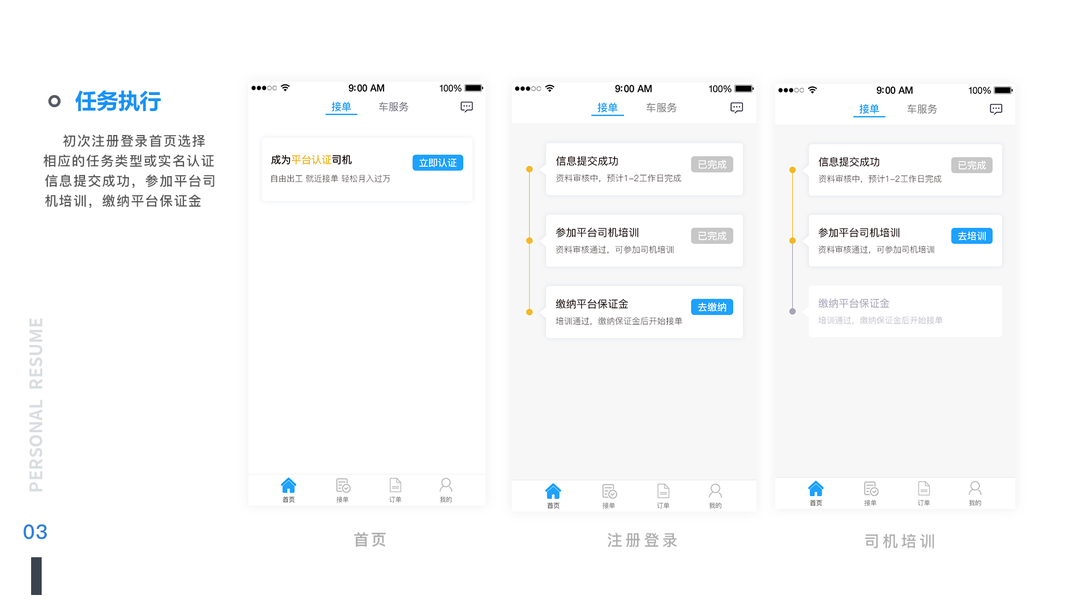This screenshot has width=1067, height=600.
Task: Open message icon on 首页 screen
Action: pos(467,107)
